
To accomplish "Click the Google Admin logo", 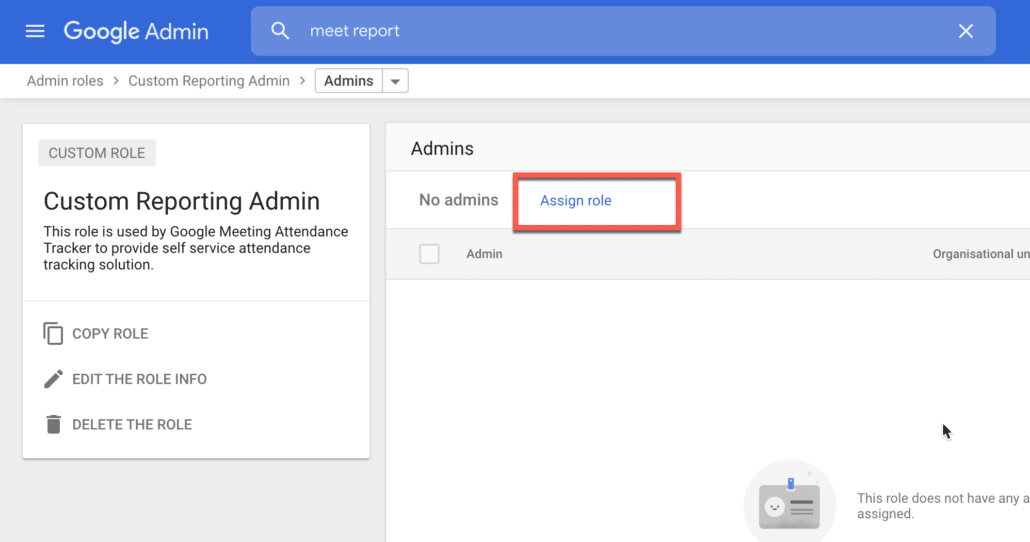I will click(x=136, y=31).
